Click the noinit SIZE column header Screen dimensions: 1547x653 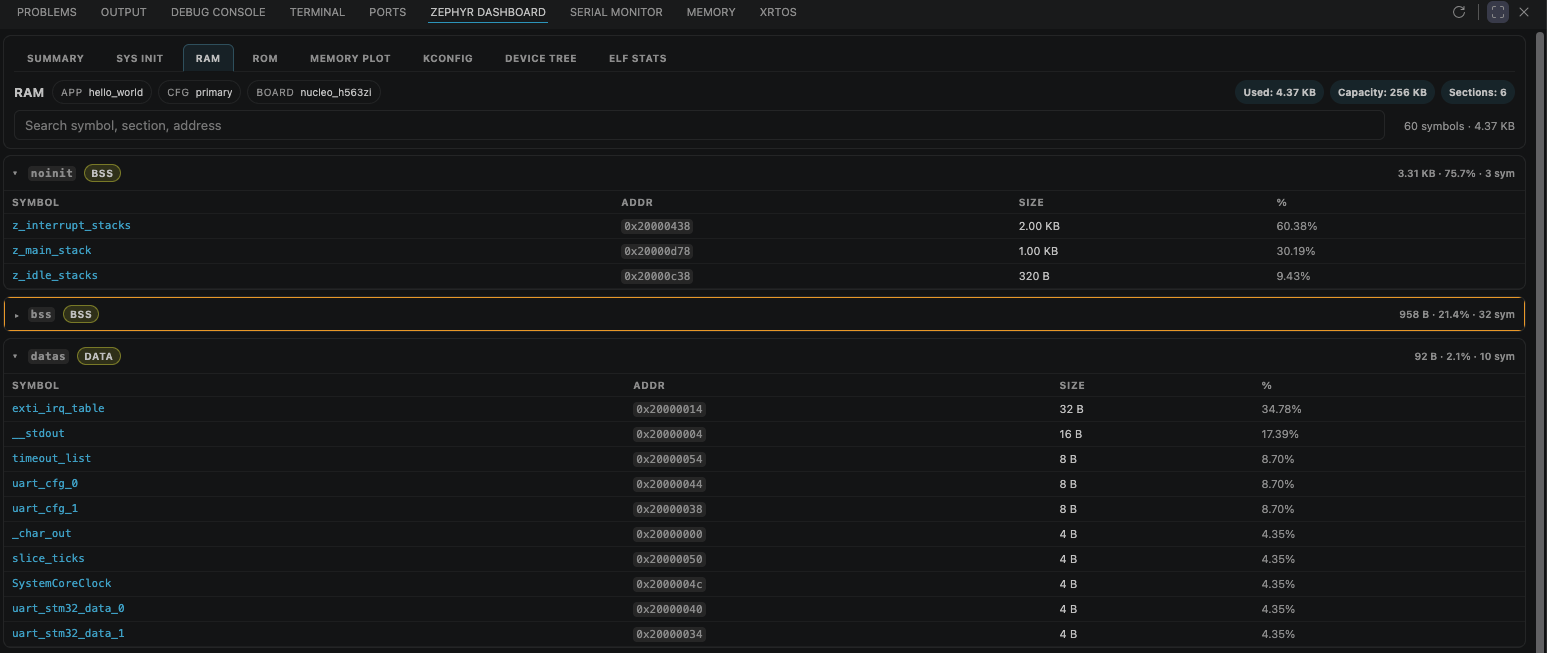1031,202
